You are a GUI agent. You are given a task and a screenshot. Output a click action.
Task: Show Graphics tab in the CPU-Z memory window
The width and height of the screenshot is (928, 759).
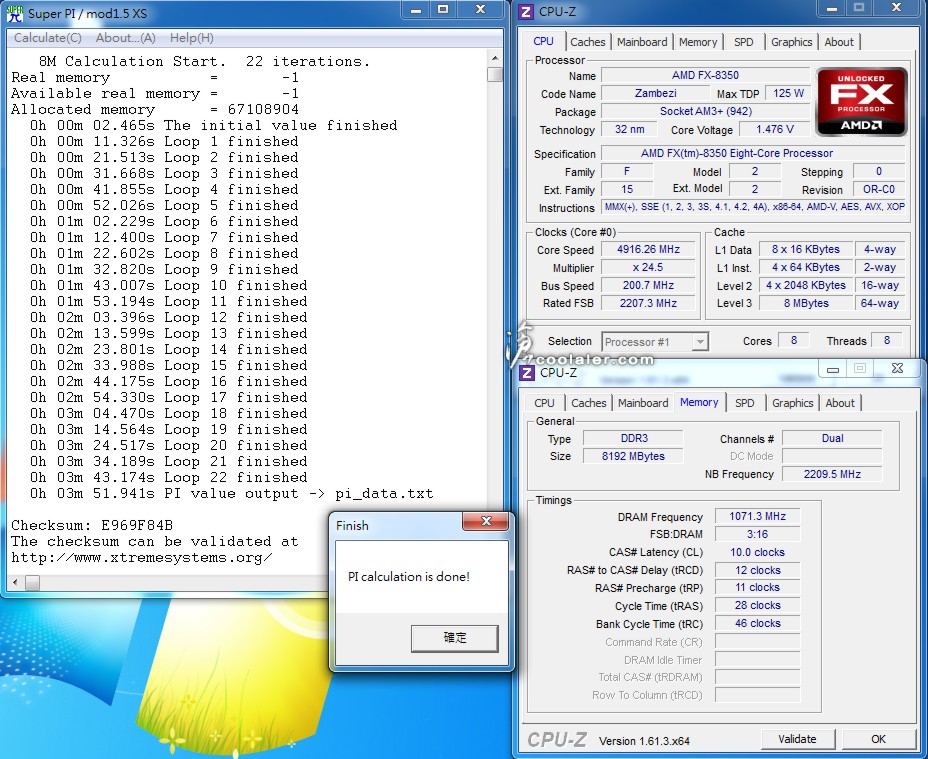point(792,403)
